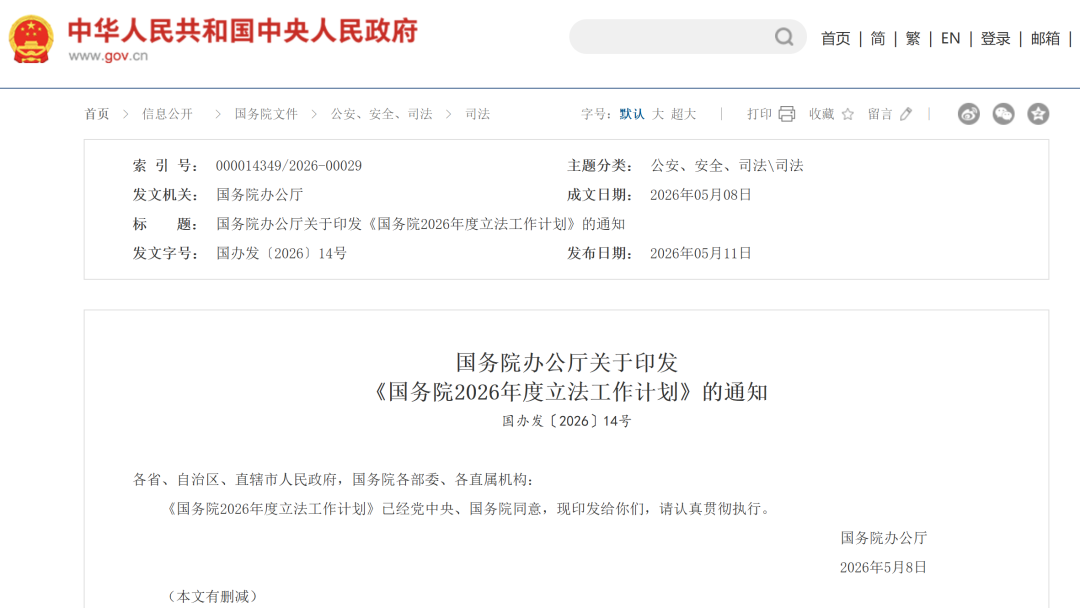Share to Qzone star icon
1080x608 pixels.
(1038, 114)
